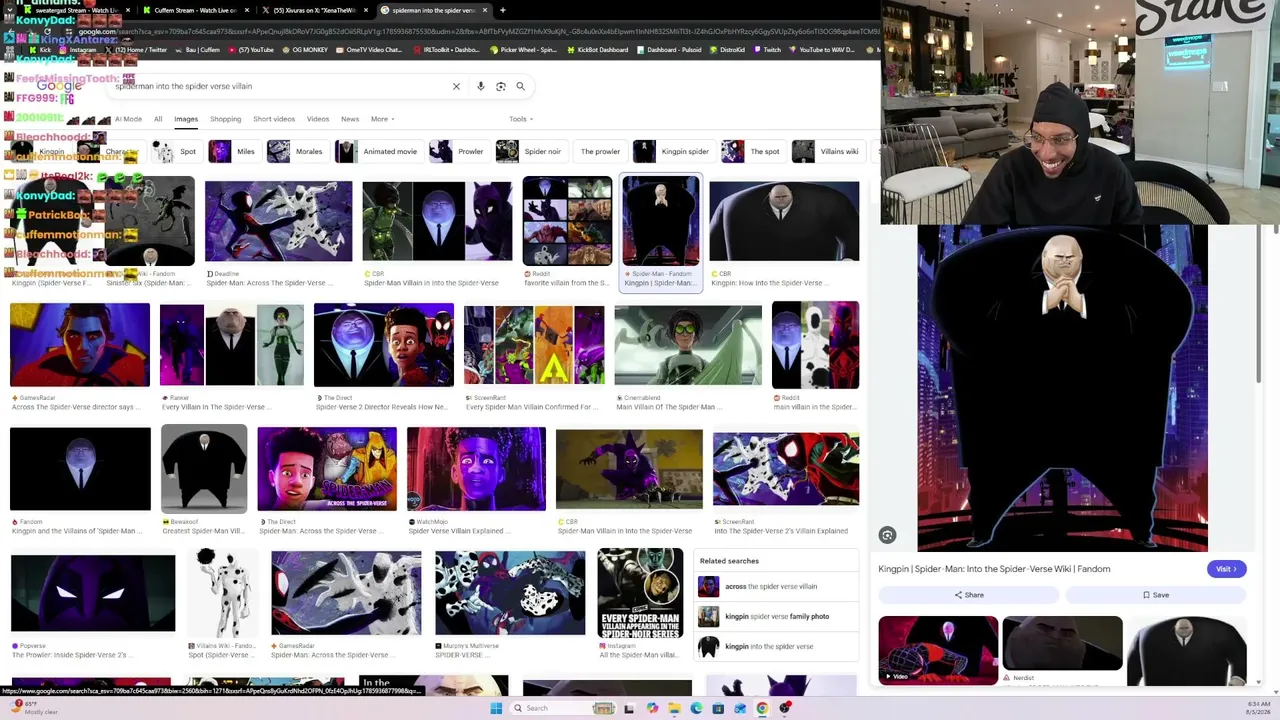
Task: Clear the search box with the X icon
Action: (x=456, y=86)
